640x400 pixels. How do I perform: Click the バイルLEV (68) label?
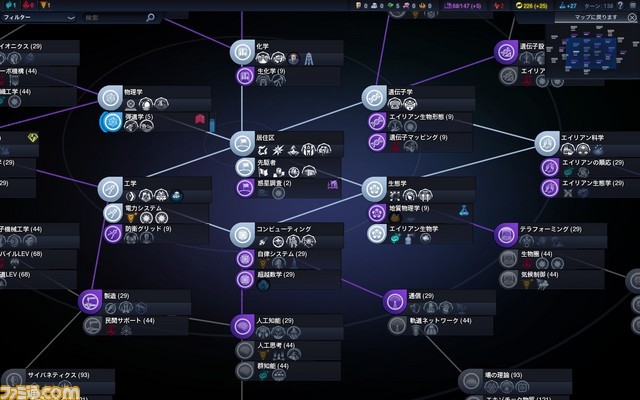coord(21,254)
